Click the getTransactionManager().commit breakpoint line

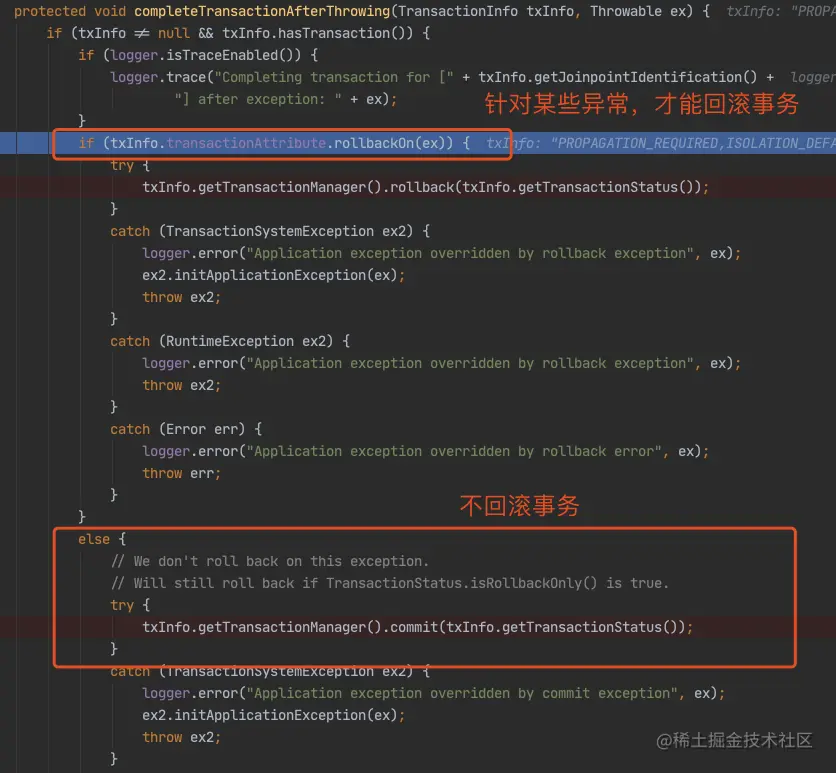(x=417, y=627)
